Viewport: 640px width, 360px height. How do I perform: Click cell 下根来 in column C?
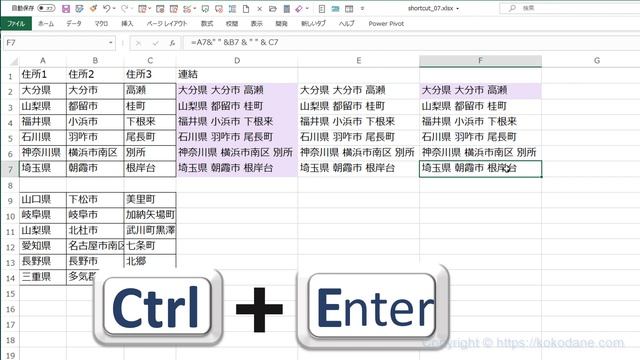coord(150,122)
